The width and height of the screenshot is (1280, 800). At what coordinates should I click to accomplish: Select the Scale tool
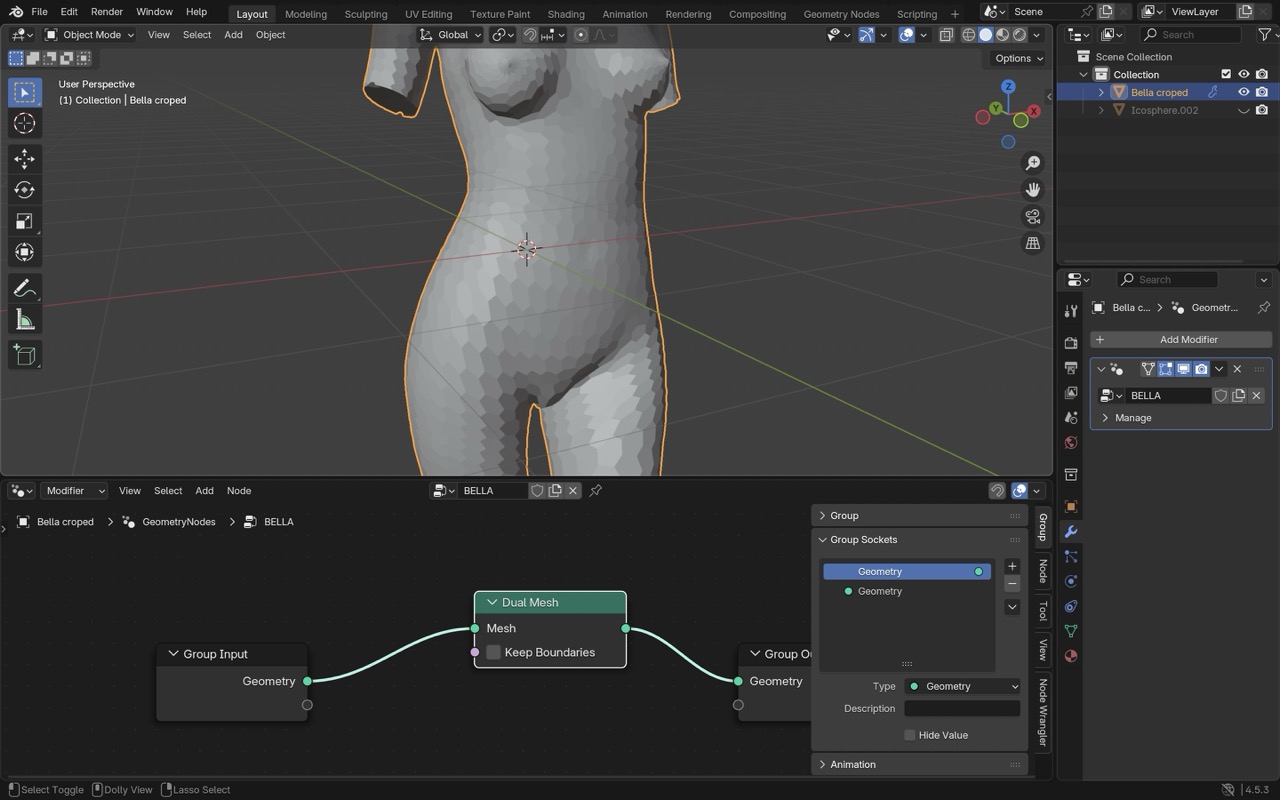25,221
